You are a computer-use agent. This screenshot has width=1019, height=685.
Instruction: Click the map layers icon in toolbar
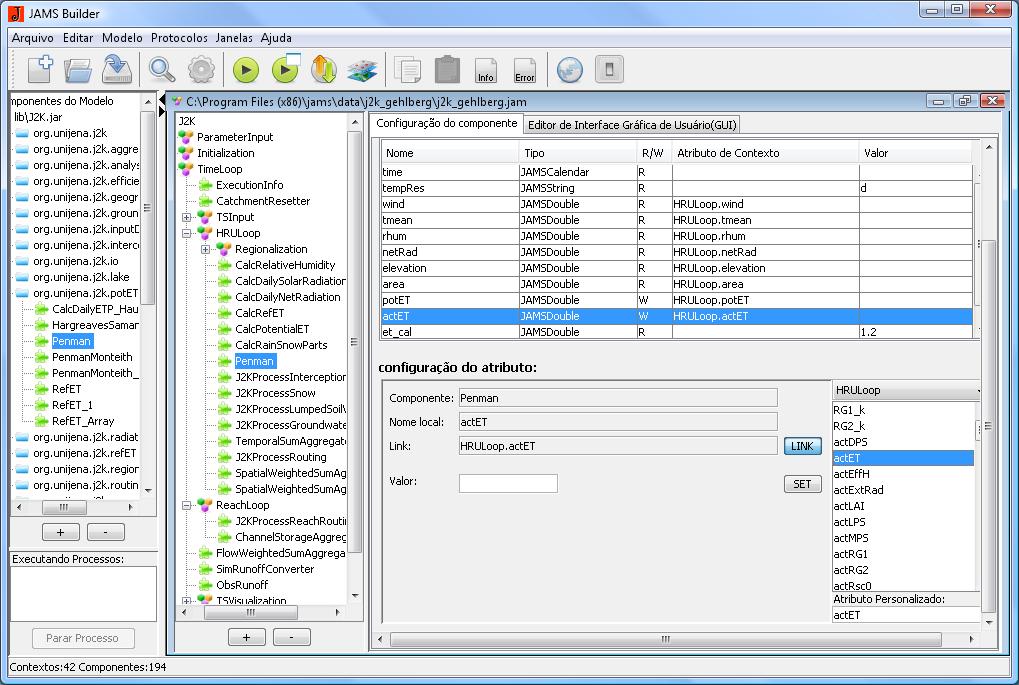361,70
